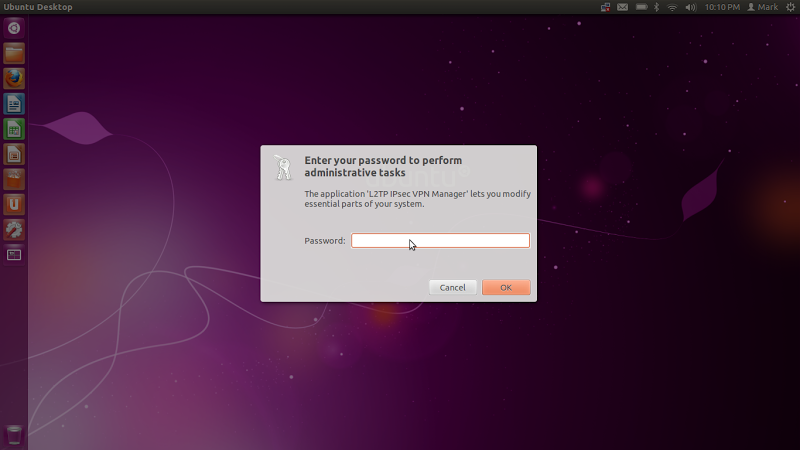Open the Bluetooth indicator menu

[657, 7]
